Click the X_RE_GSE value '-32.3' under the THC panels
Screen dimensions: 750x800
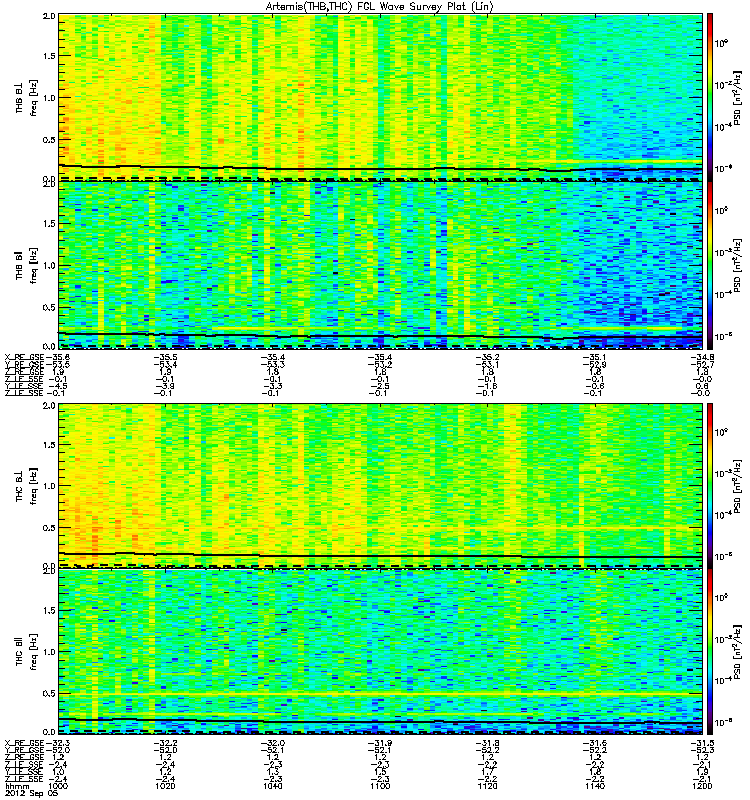click(x=58, y=743)
